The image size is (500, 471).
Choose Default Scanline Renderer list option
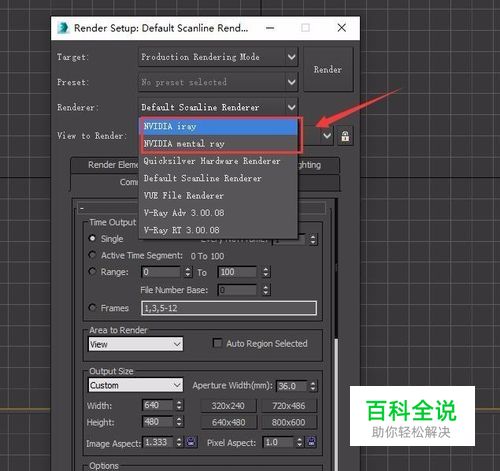(218, 178)
